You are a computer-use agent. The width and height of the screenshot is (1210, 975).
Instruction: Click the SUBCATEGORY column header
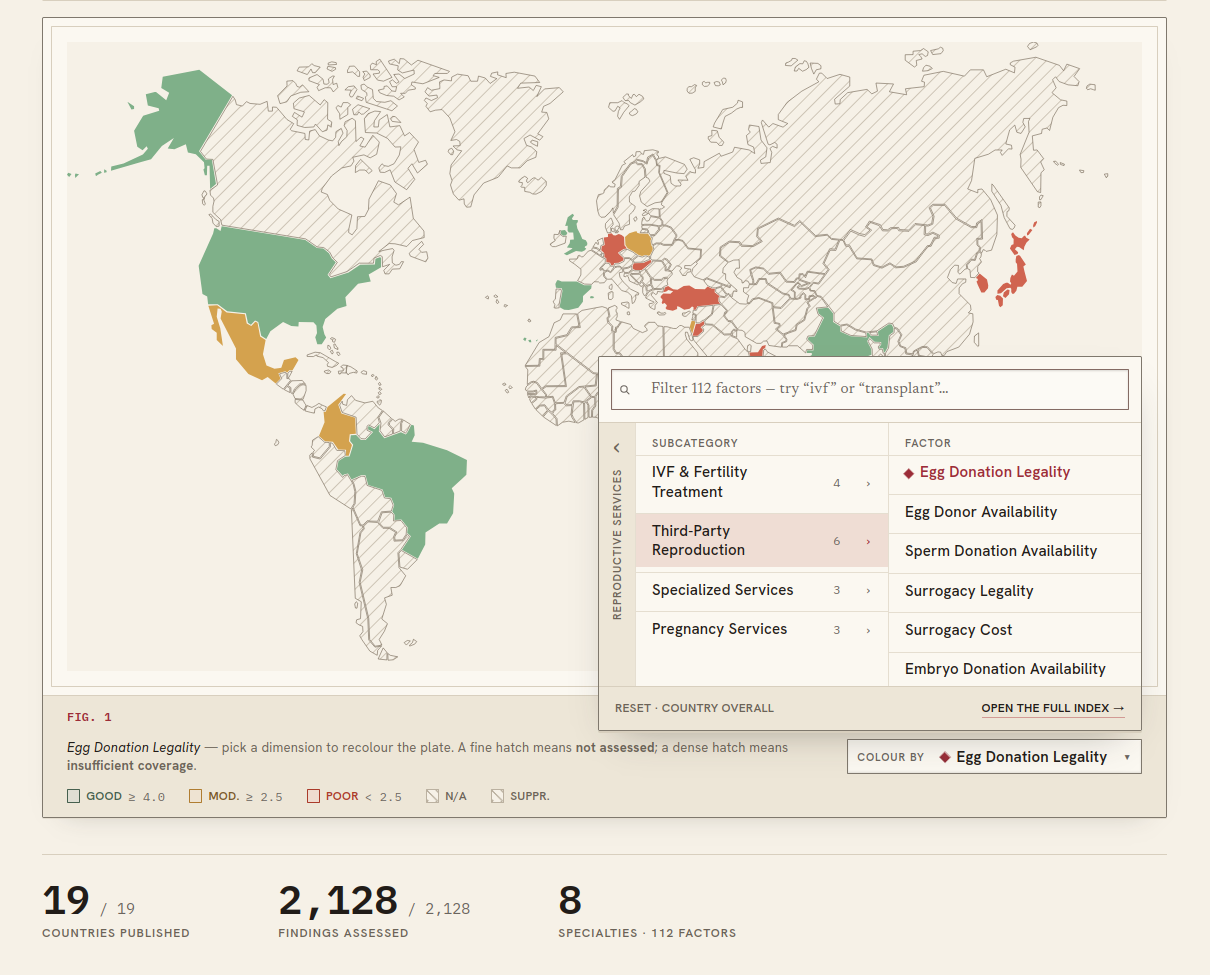pos(695,443)
